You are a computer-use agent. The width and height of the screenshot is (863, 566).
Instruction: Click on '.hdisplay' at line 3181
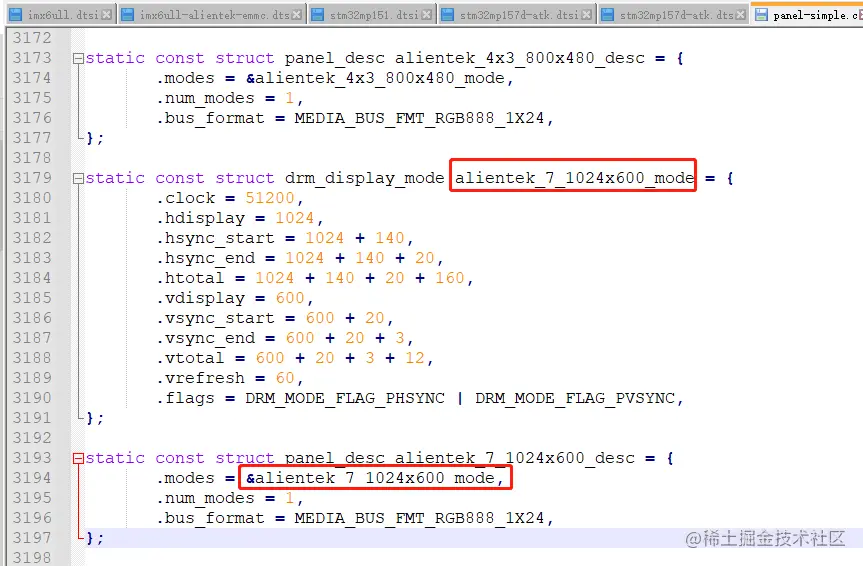[200, 218]
